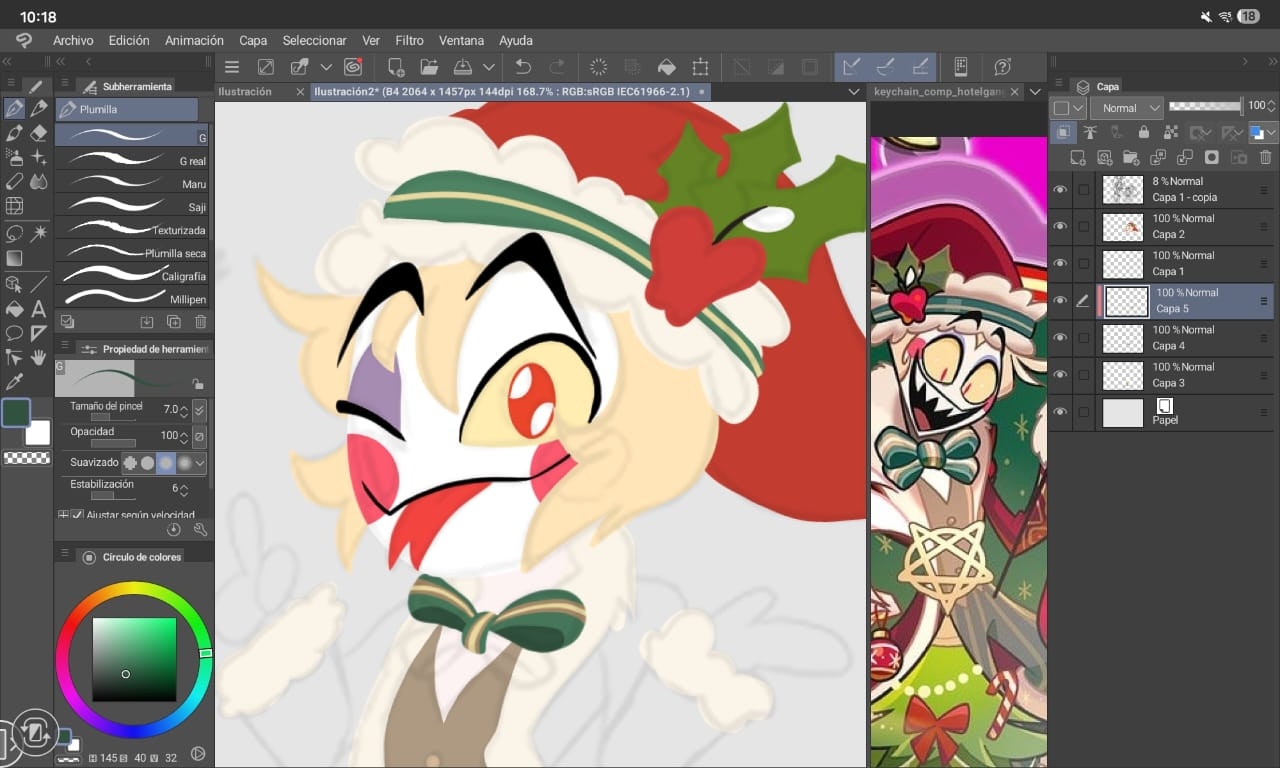
Task: Enable the checkbox on Capa 4
Action: (x=1083, y=338)
